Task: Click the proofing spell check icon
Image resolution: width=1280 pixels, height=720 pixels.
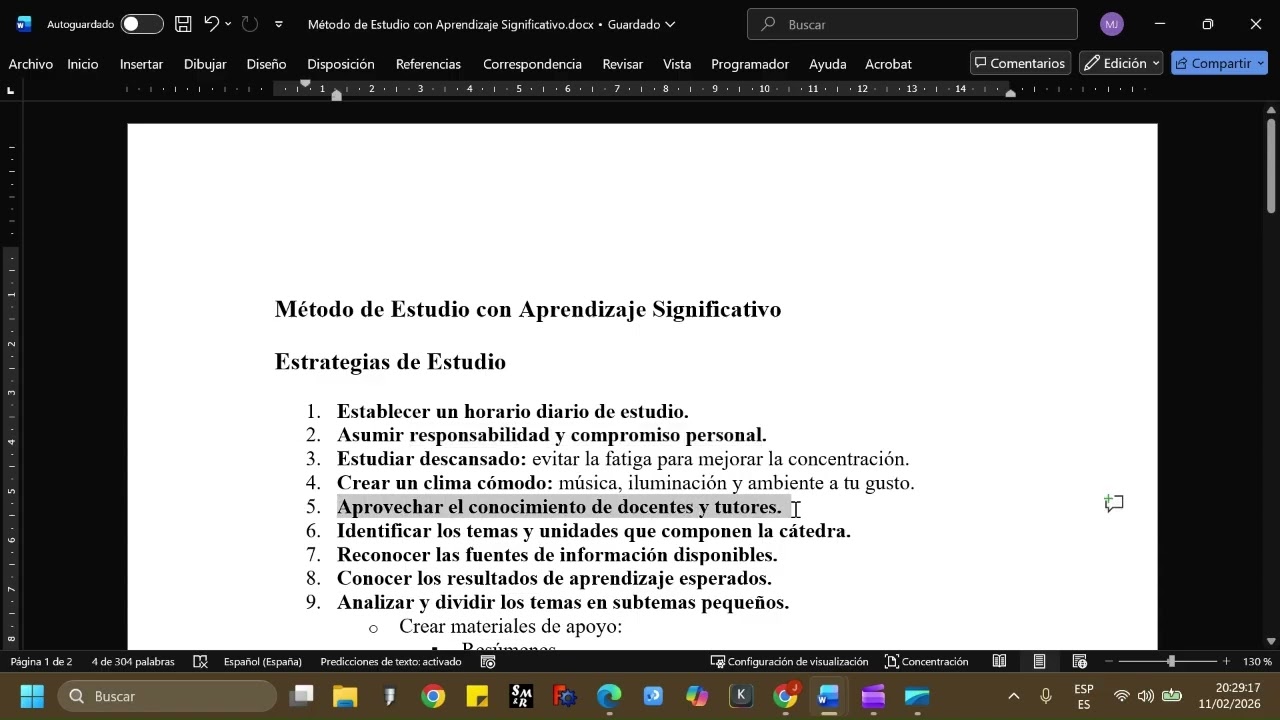Action: click(200, 662)
